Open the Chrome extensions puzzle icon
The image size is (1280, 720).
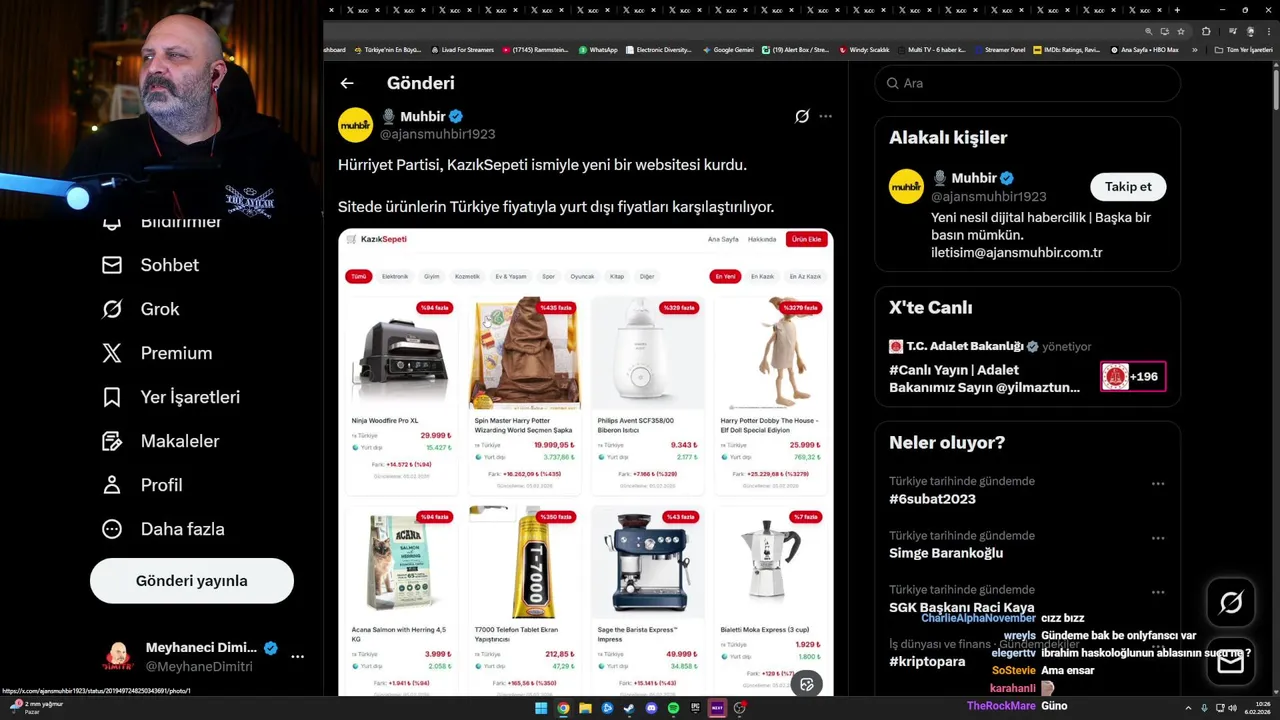pyautogui.click(x=1206, y=31)
